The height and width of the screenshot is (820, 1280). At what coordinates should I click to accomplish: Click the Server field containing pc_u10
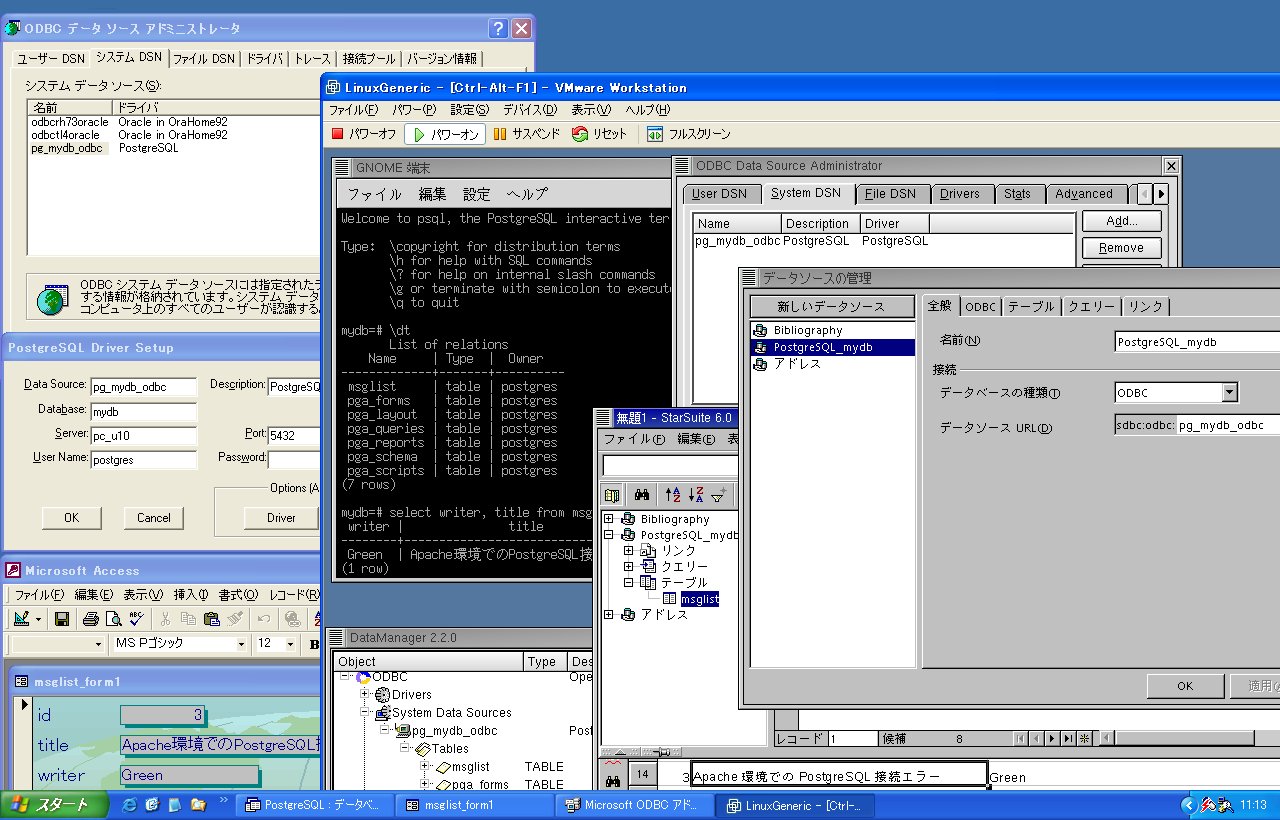tap(143, 436)
